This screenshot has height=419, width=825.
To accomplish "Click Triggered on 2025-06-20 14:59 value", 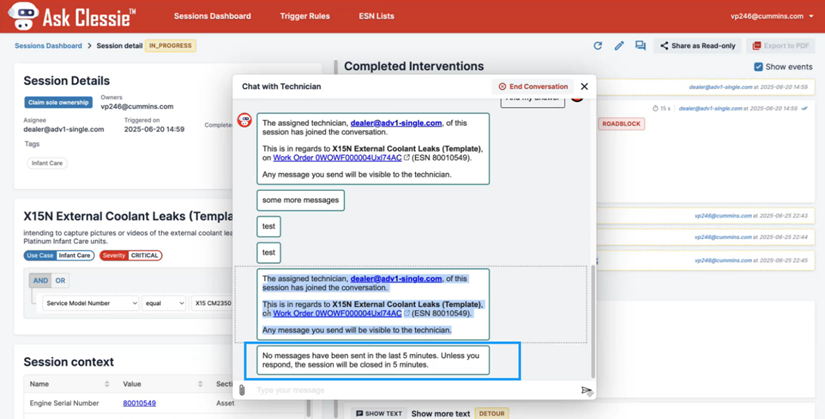I will click(x=154, y=129).
